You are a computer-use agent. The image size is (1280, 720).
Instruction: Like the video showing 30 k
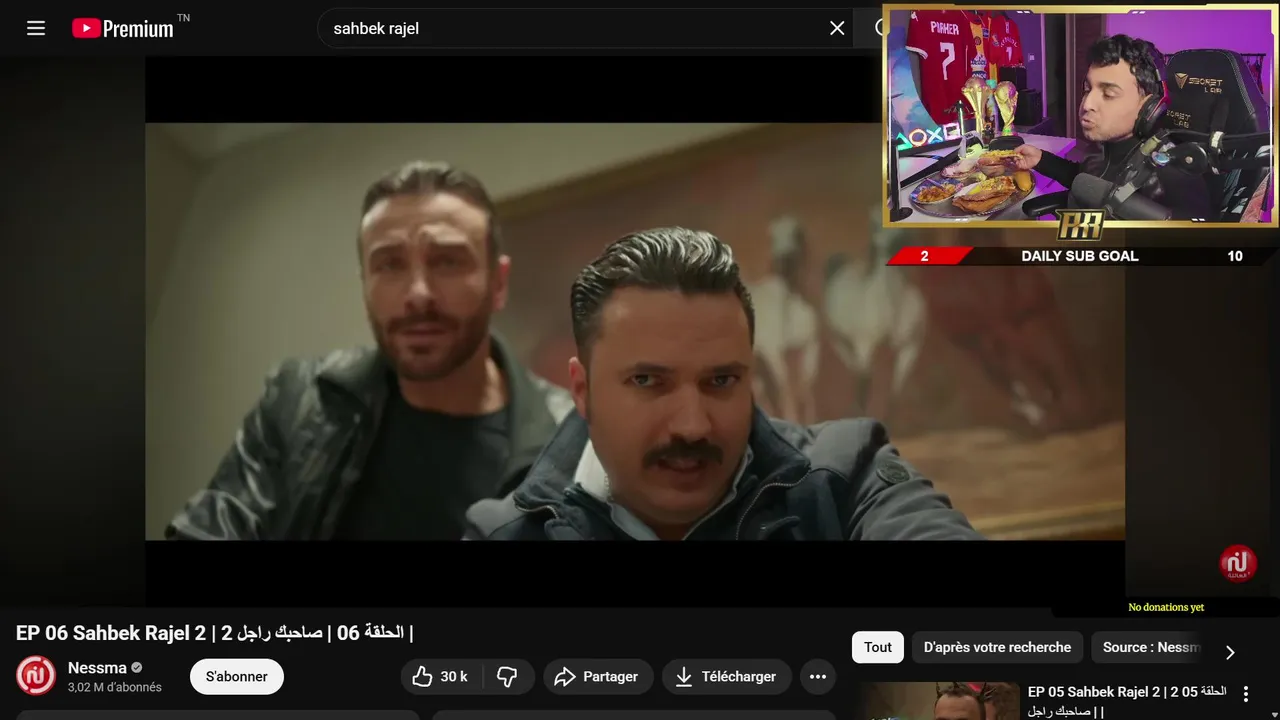[x=440, y=677]
